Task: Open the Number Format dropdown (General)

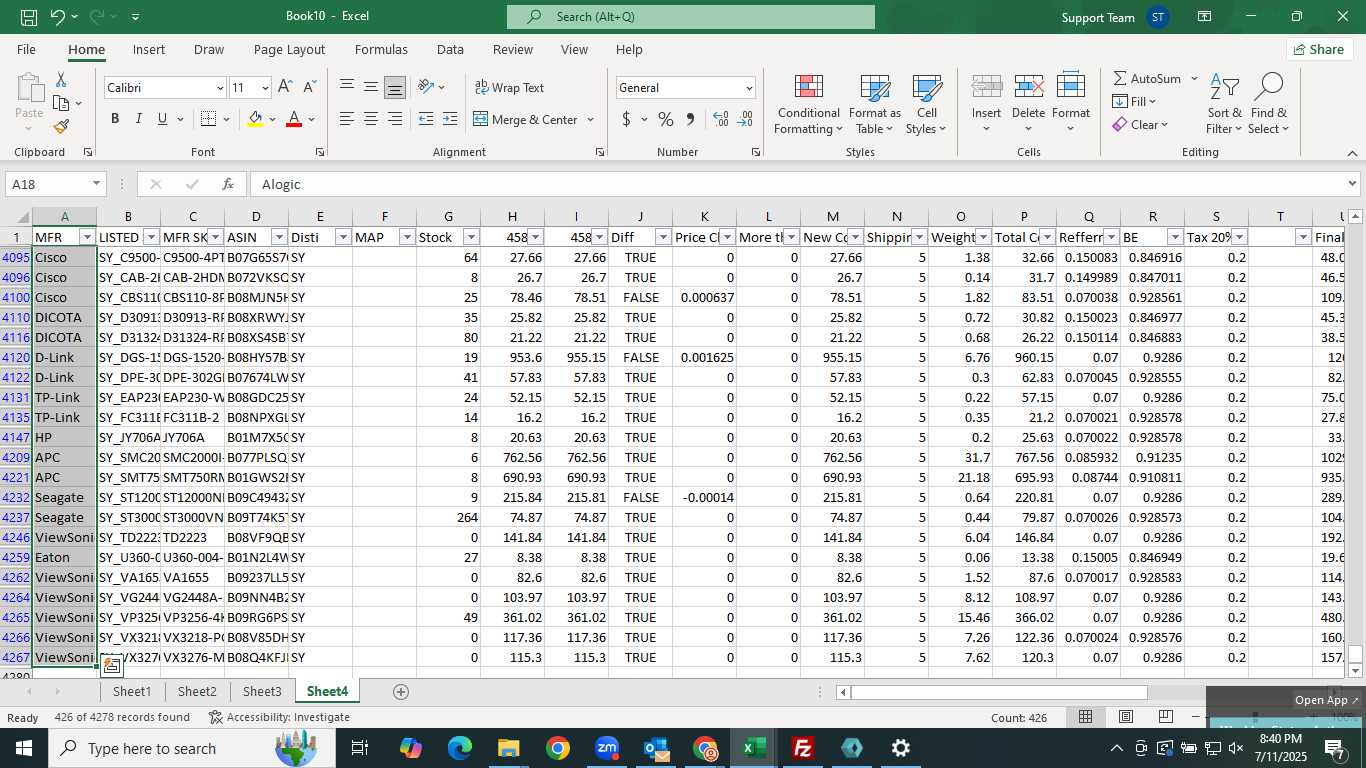Action: click(x=749, y=88)
